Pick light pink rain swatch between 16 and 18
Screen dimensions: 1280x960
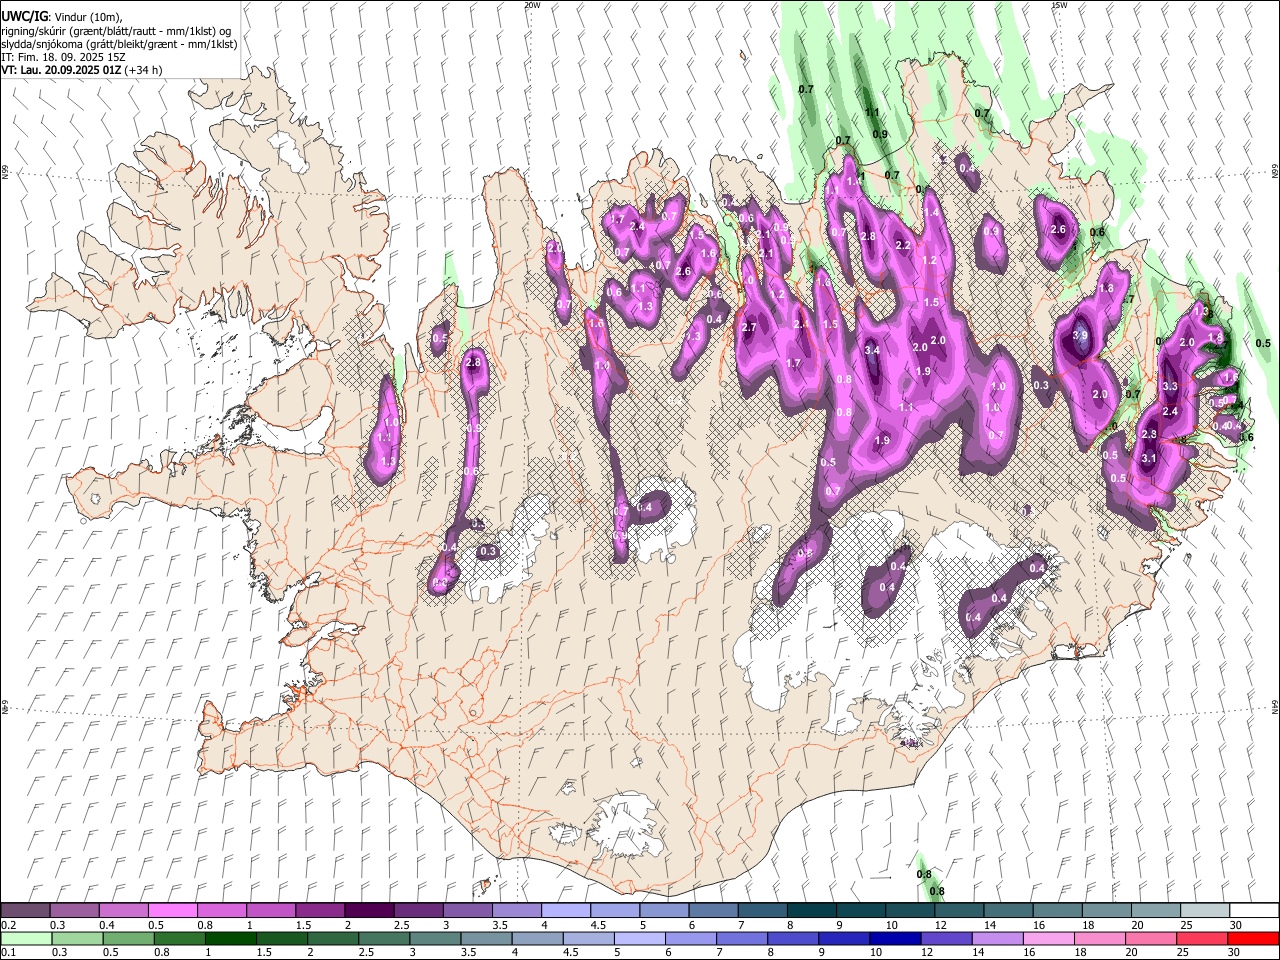[1048, 938]
